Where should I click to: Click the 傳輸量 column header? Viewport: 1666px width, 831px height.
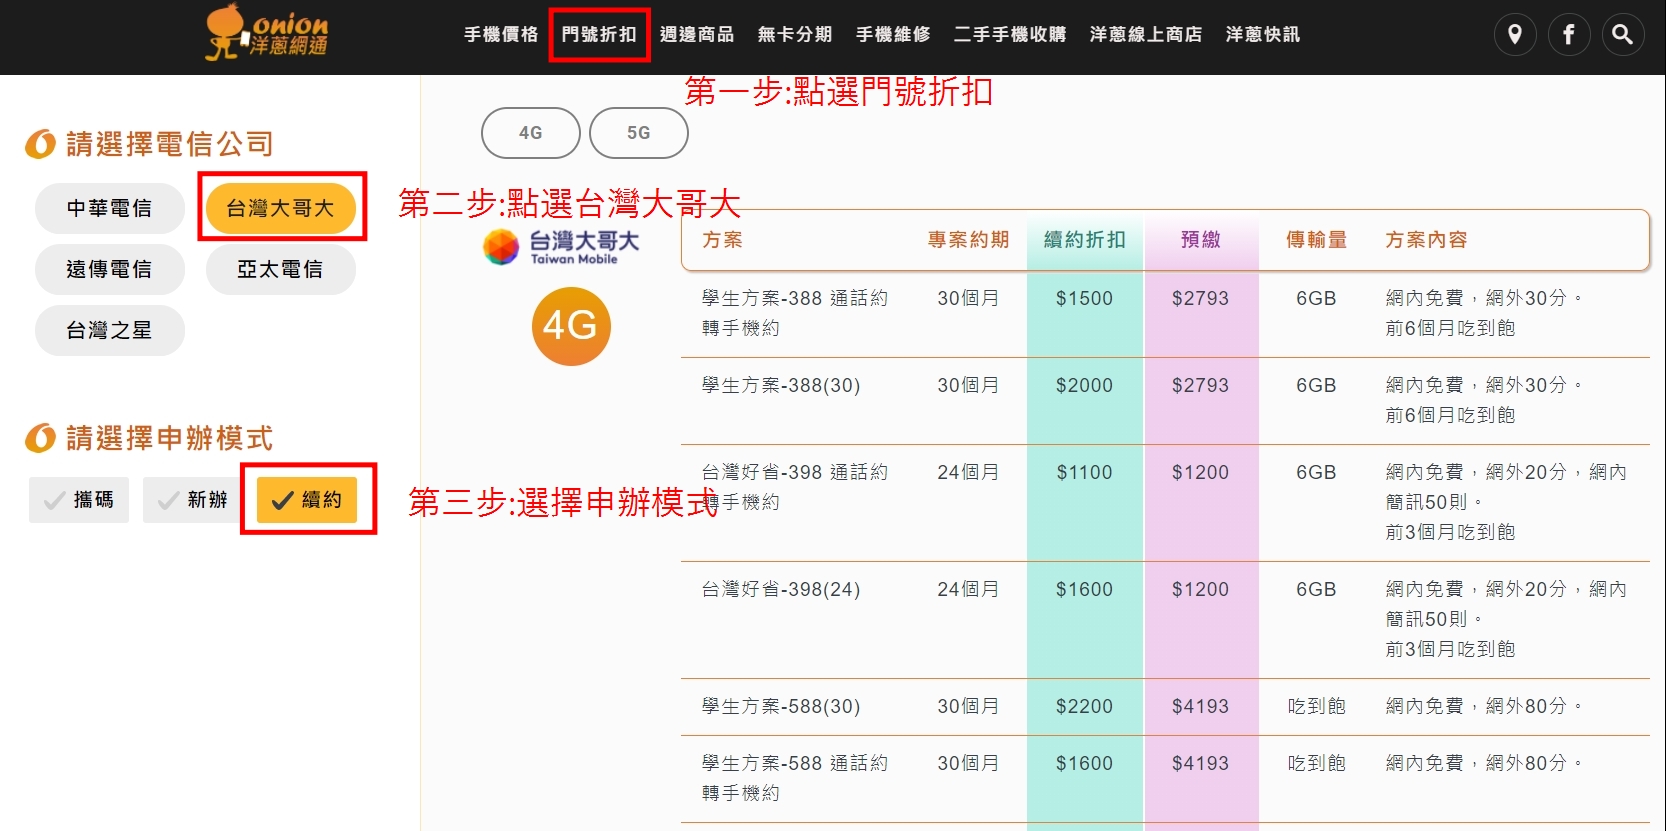point(1317,240)
